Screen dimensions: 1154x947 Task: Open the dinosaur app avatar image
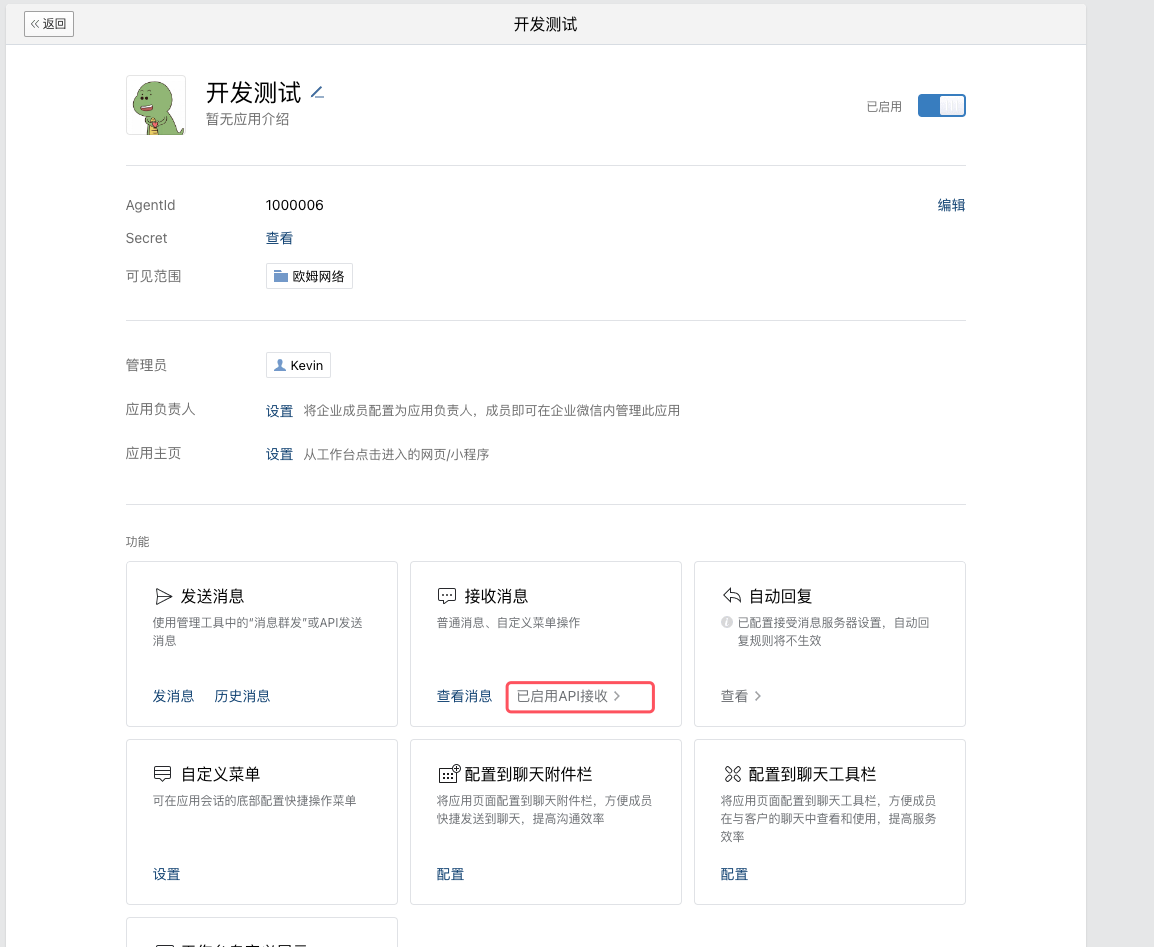[155, 105]
